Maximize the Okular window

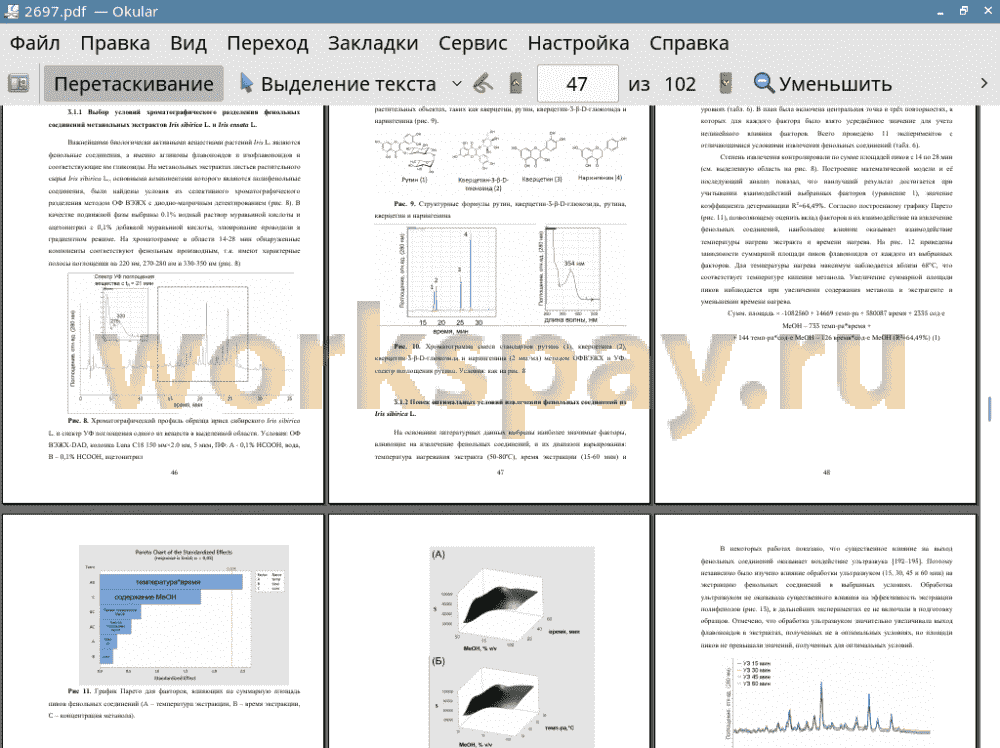click(x=964, y=11)
